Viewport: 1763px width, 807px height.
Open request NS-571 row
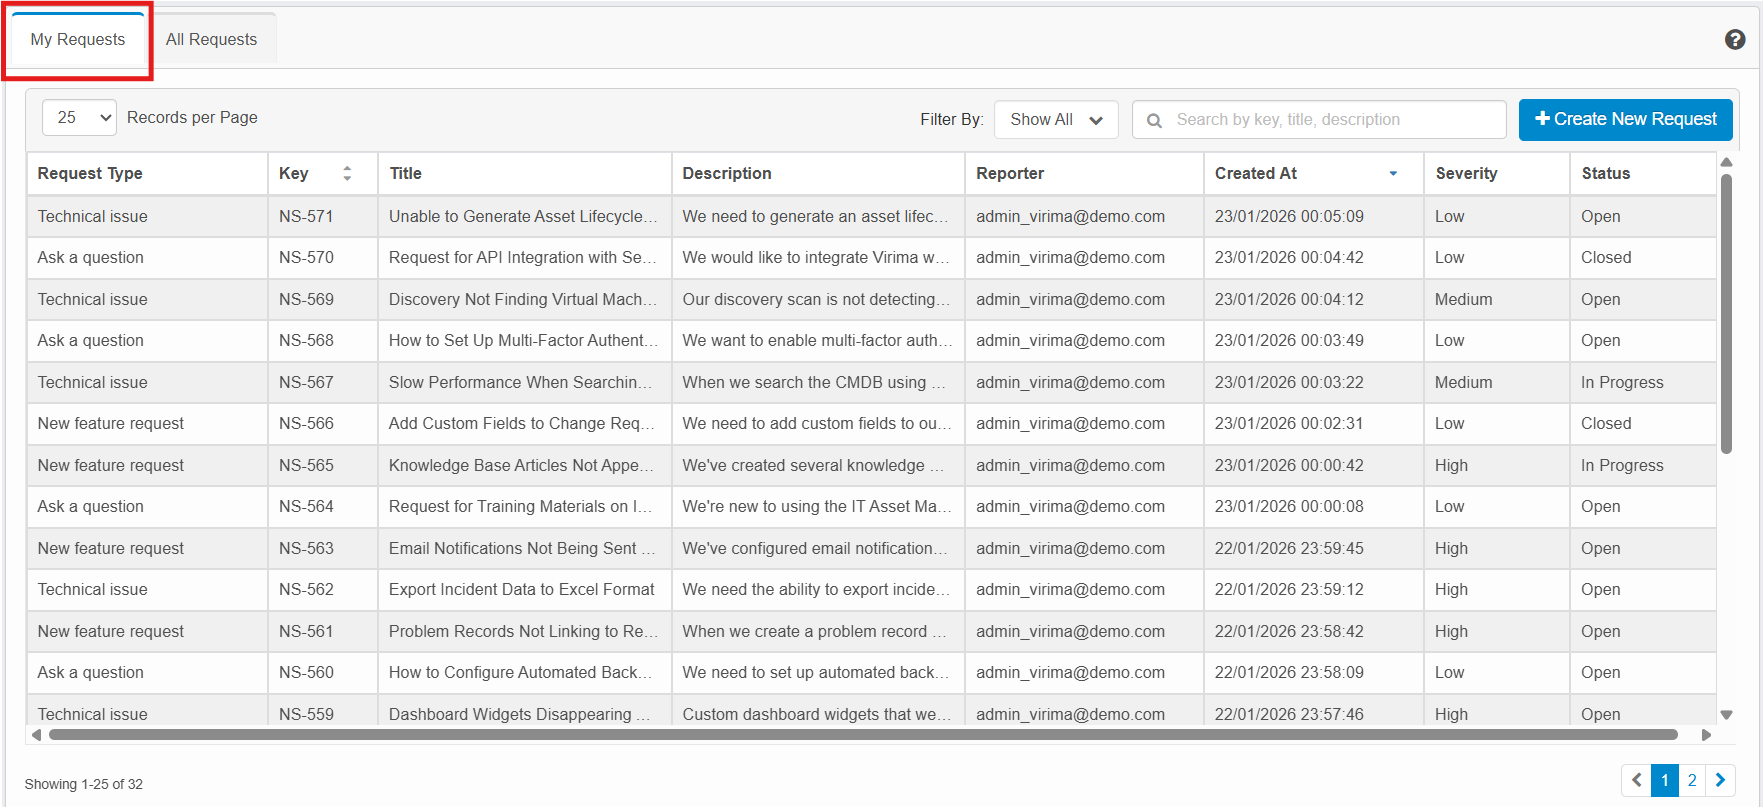click(x=306, y=216)
